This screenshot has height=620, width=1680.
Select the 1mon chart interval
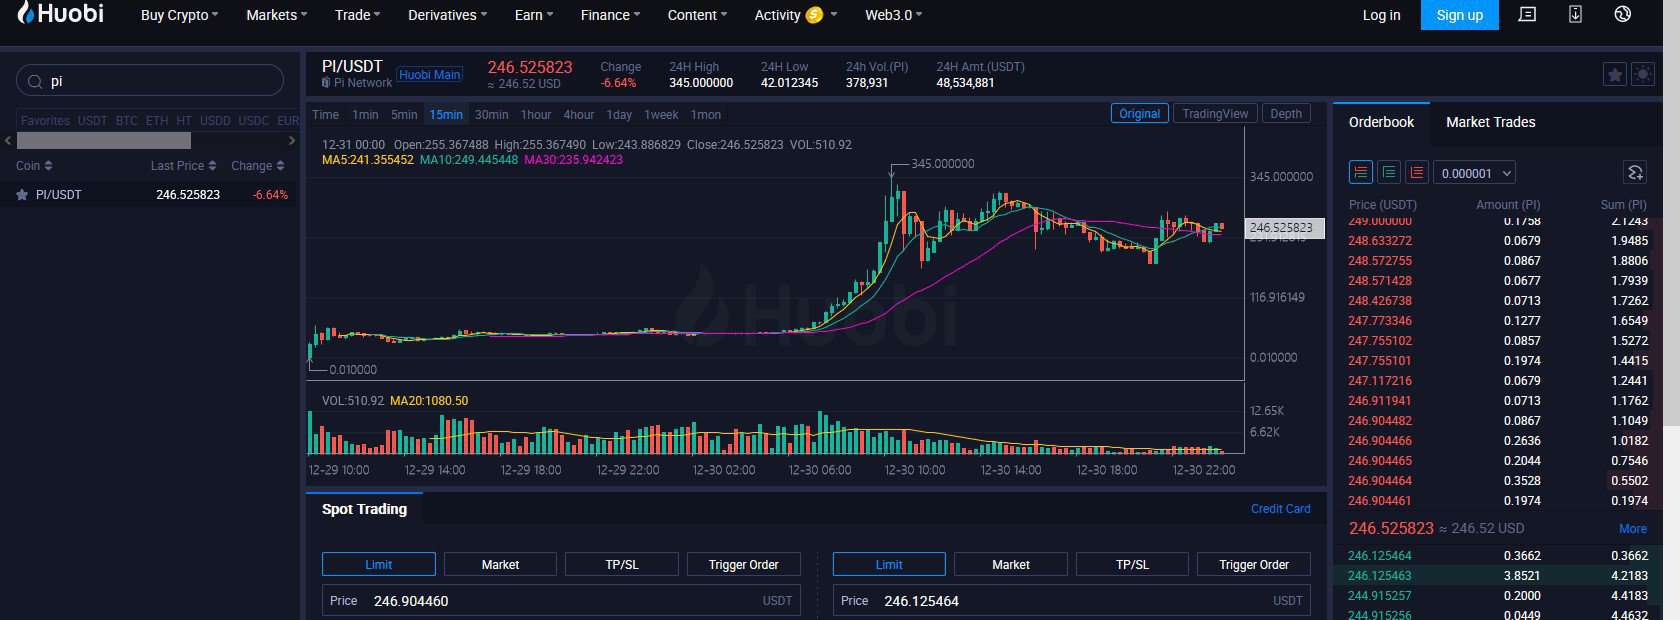[706, 115]
